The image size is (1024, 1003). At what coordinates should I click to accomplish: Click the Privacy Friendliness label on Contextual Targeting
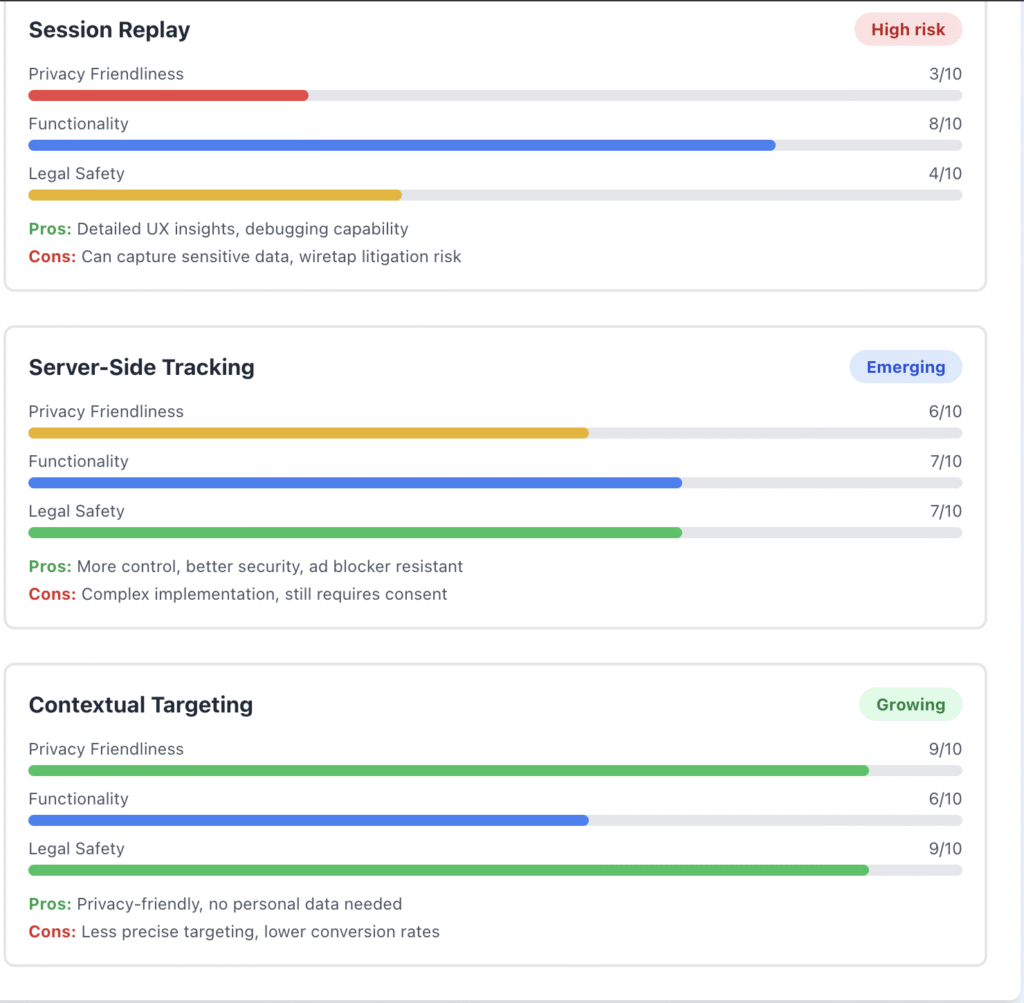(x=105, y=748)
